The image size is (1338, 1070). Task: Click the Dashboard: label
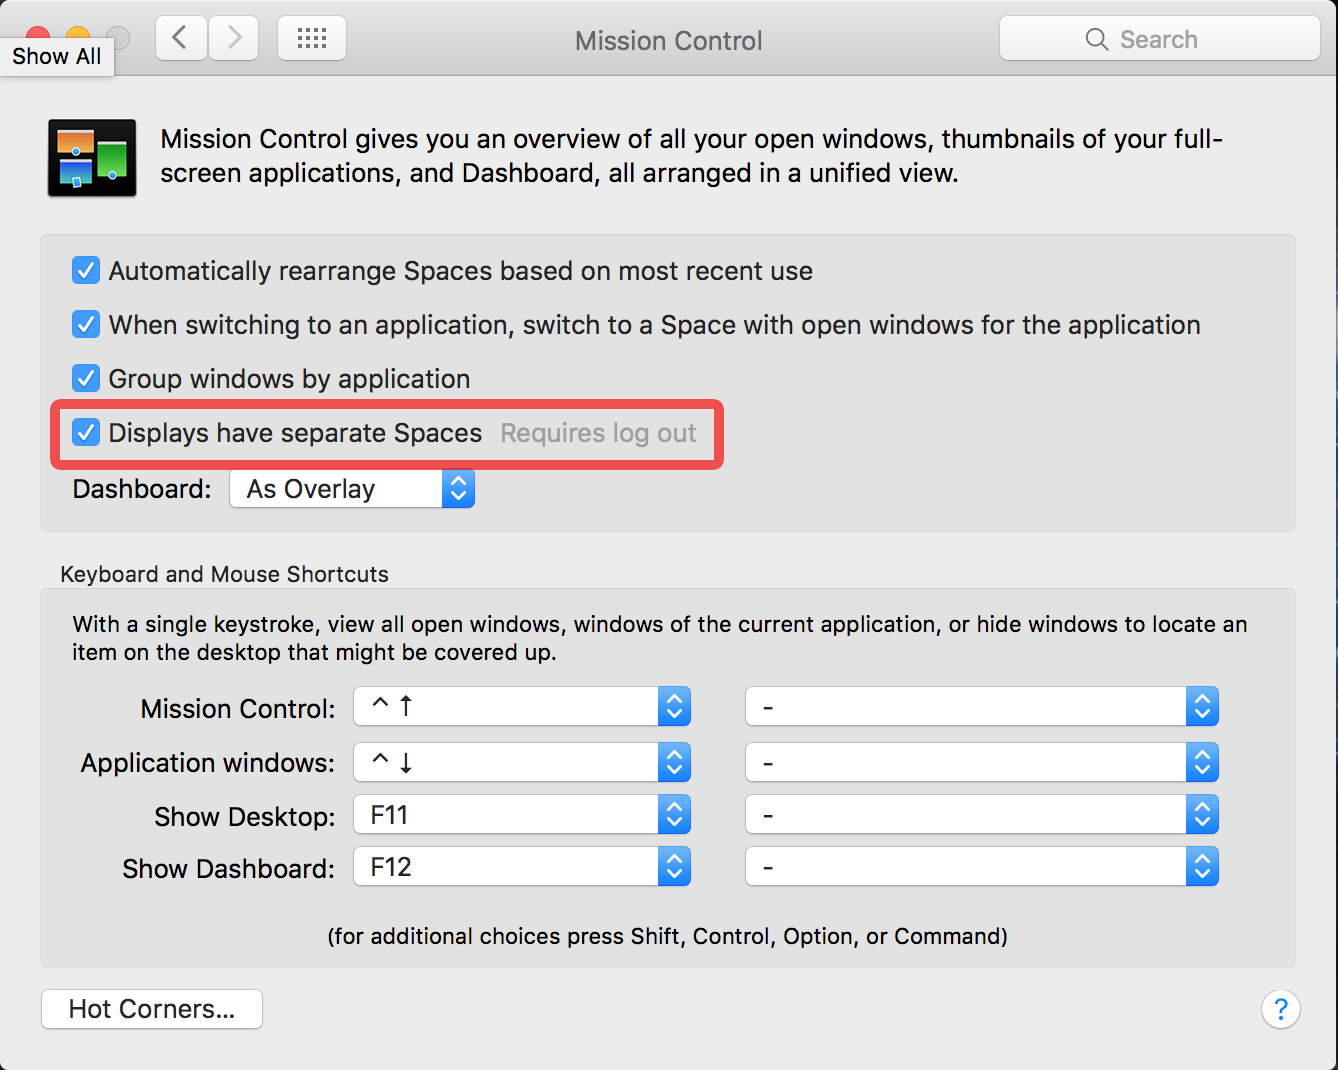click(x=142, y=489)
